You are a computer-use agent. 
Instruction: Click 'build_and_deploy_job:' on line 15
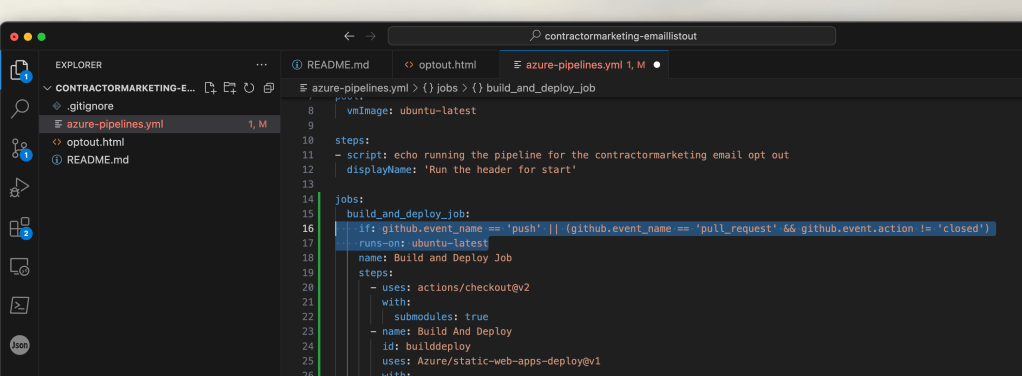[409, 214]
